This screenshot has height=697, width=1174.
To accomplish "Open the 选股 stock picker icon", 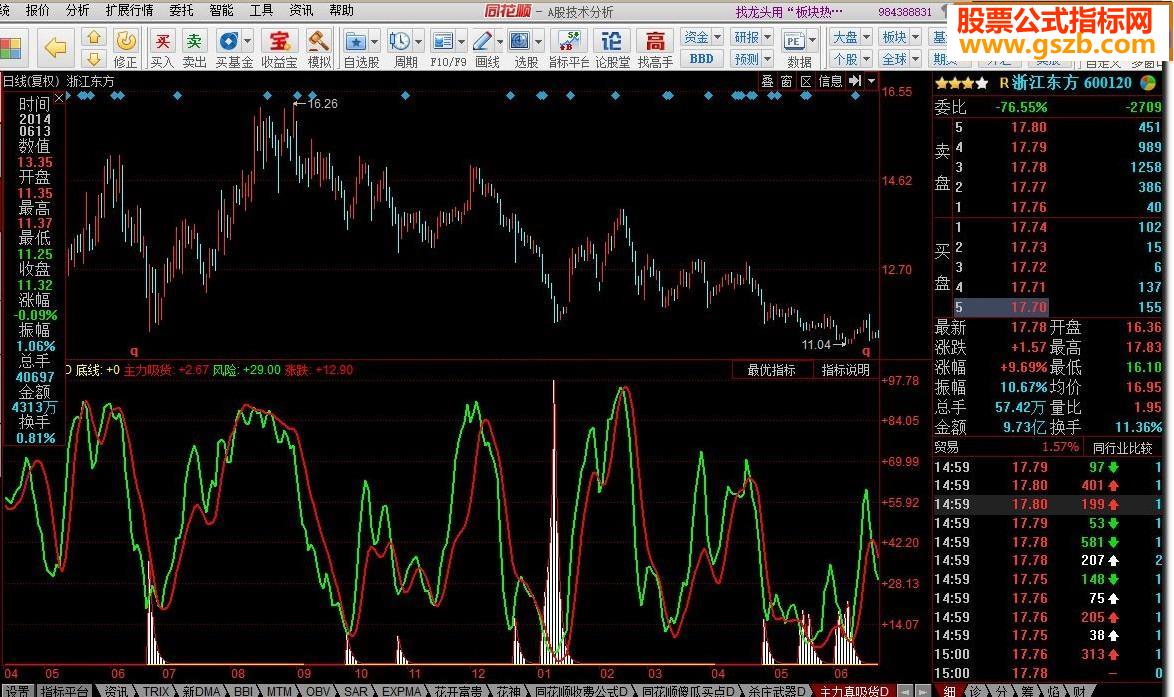I will pyautogui.click(x=520, y=41).
